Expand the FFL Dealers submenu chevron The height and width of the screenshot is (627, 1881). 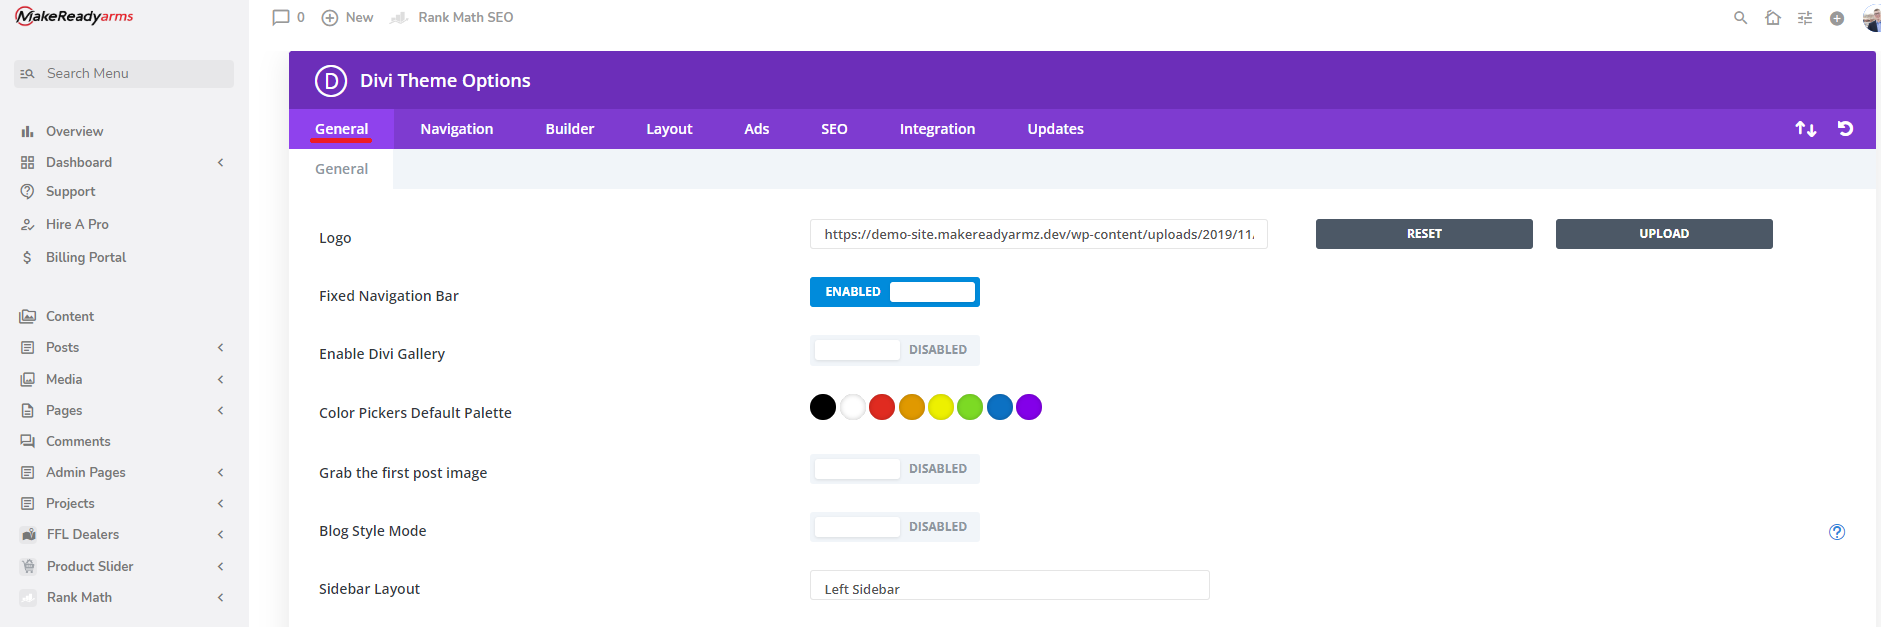[221, 534]
